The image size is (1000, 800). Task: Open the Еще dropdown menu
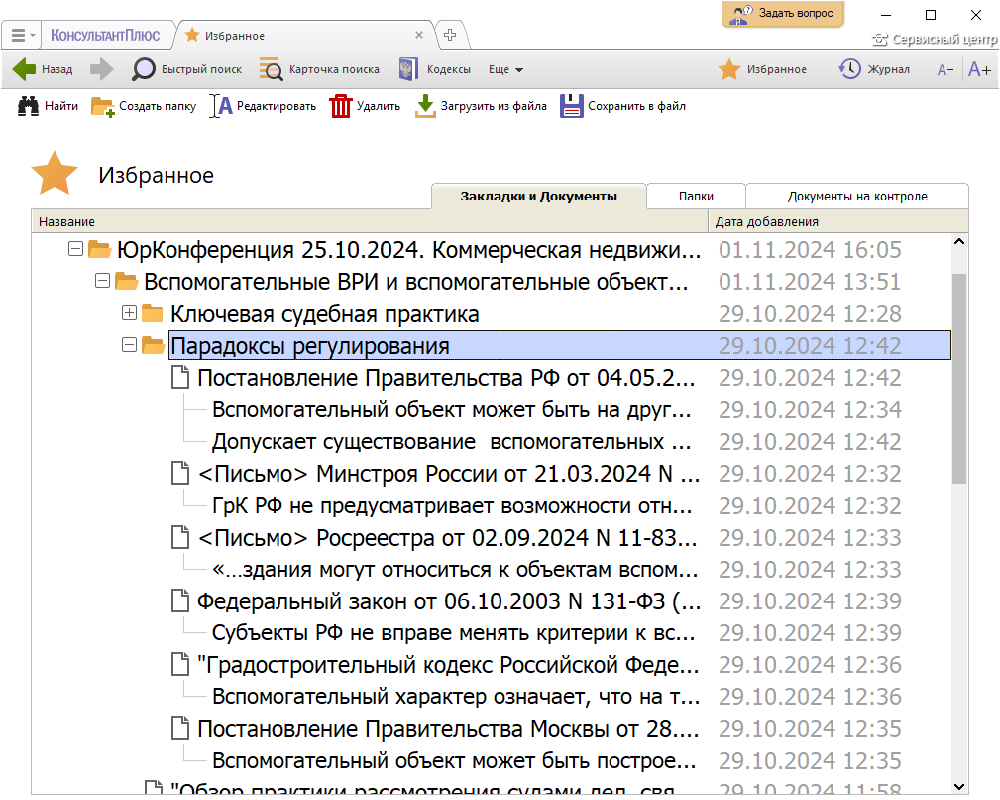(x=506, y=70)
